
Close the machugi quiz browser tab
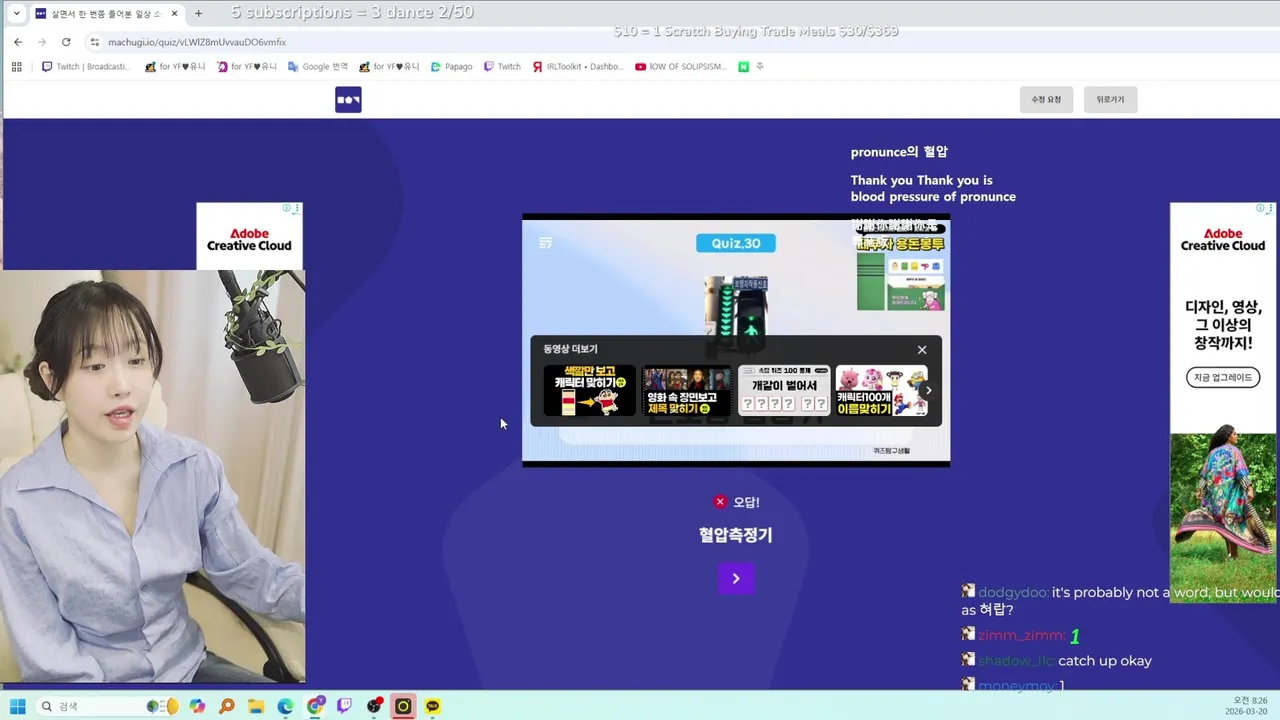pyautogui.click(x=174, y=13)
